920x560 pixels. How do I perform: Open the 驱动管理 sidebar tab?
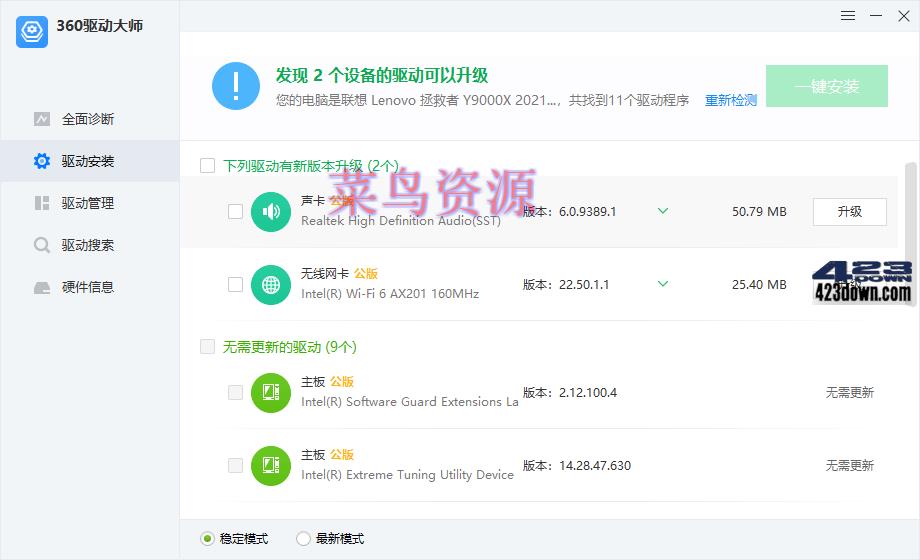tap(90, 203)
